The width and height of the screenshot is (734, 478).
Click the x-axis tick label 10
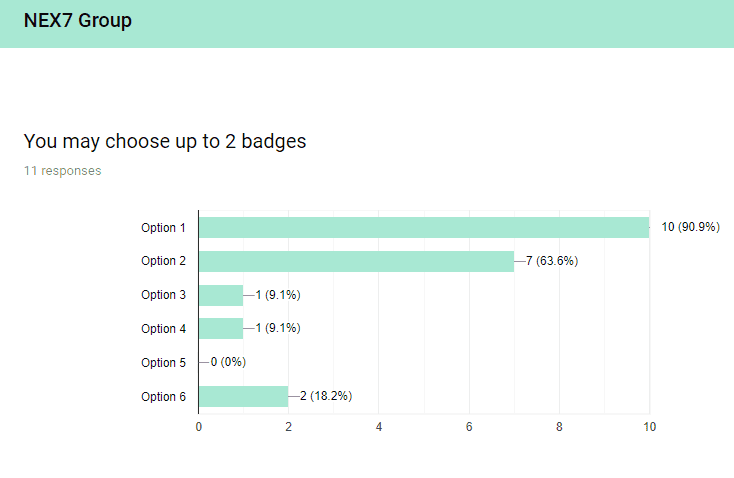tap(649, 427)
